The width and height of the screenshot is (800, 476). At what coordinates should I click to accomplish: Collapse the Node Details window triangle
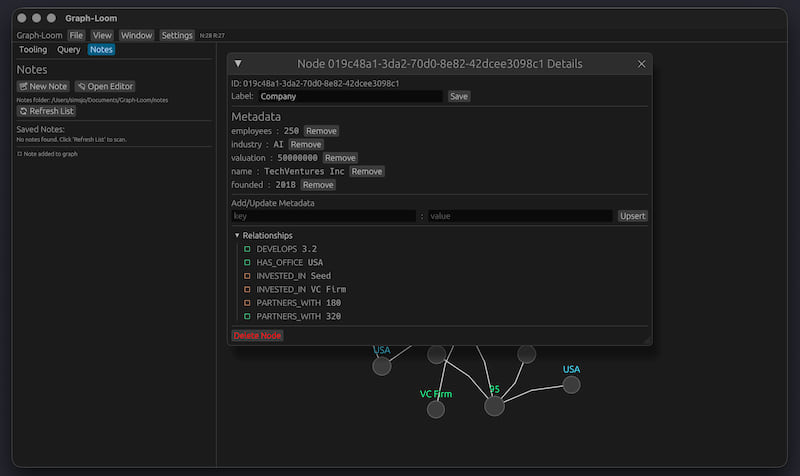(x=238, y=64)
